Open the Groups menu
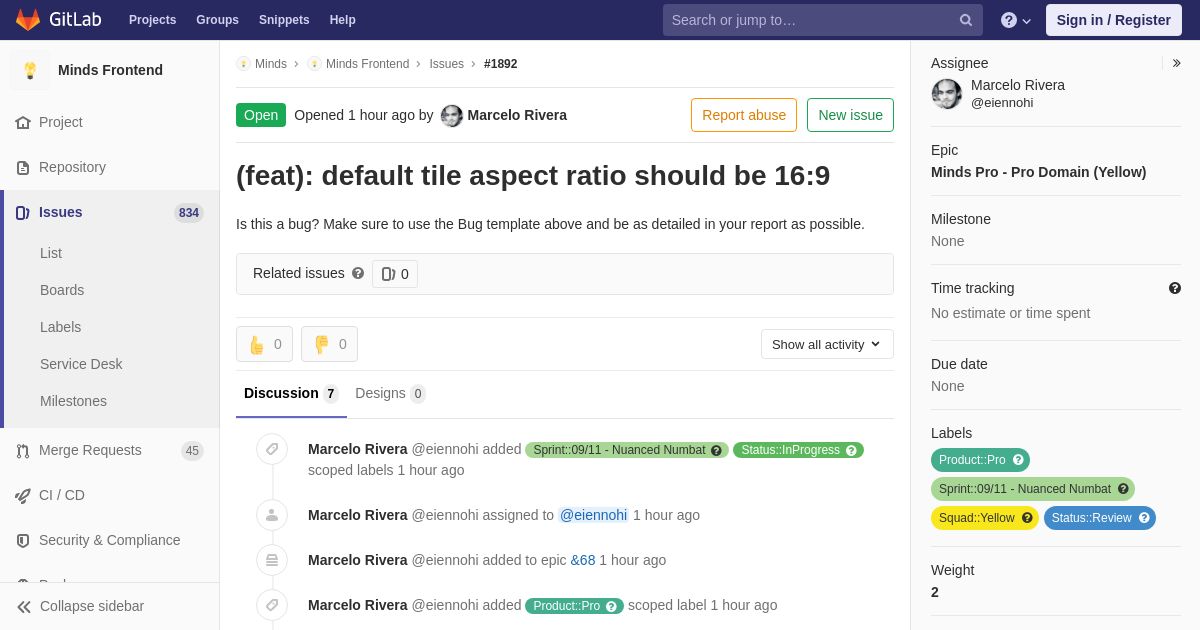The image size is (1200, 630). click(x=217, y=20)
